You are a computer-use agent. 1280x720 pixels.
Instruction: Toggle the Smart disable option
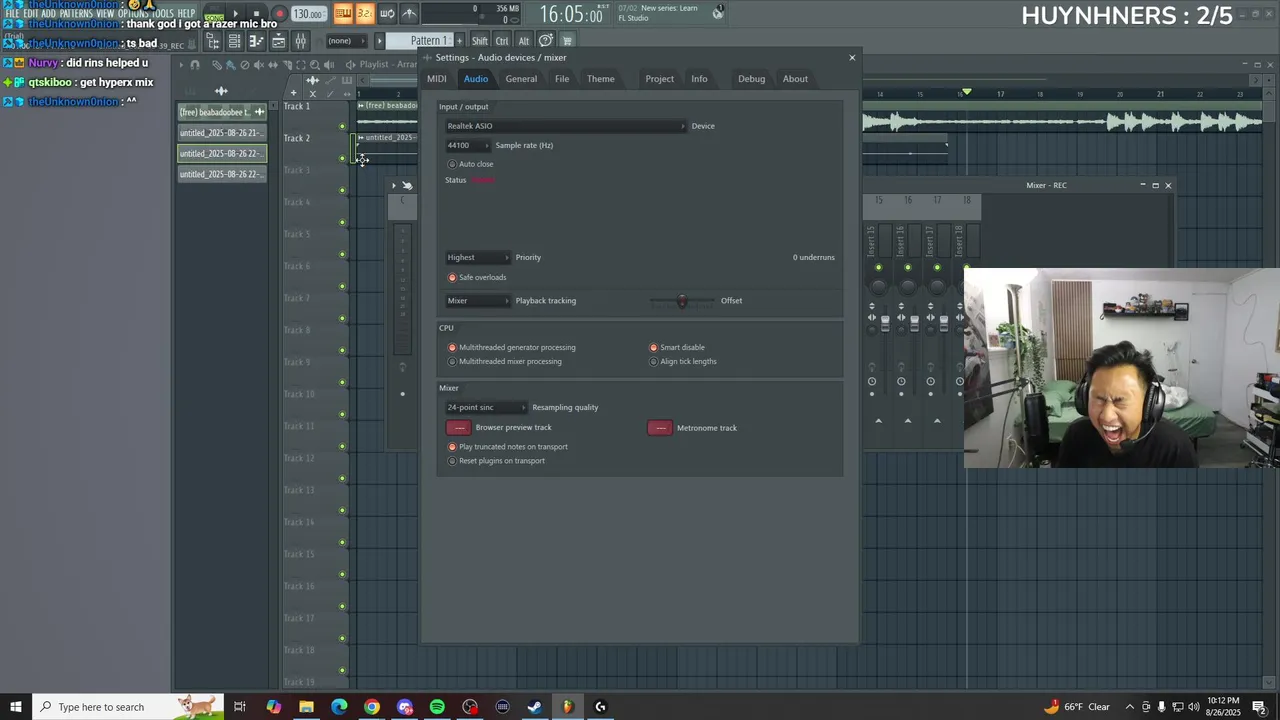pos(677,347)
